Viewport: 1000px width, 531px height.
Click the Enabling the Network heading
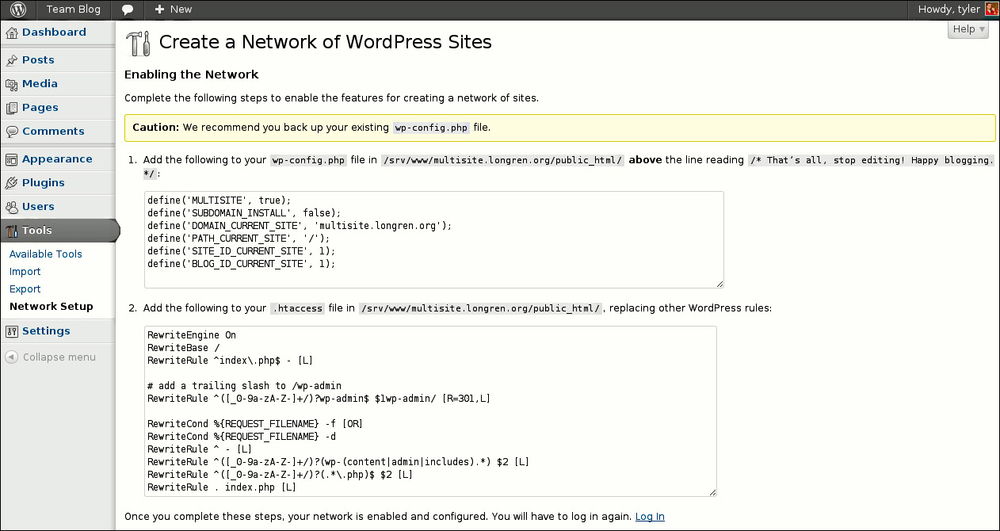pos(191,75)
